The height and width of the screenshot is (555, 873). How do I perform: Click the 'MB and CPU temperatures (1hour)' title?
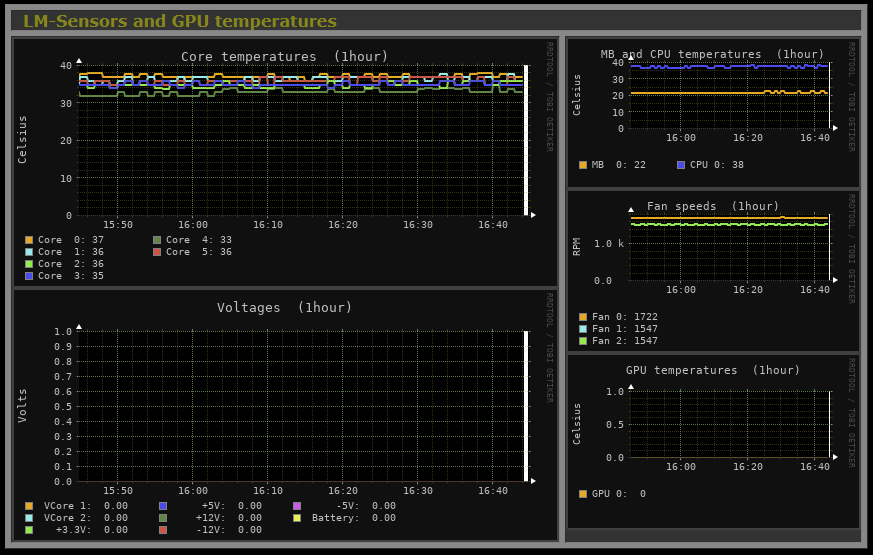click(x=712, y=55)
